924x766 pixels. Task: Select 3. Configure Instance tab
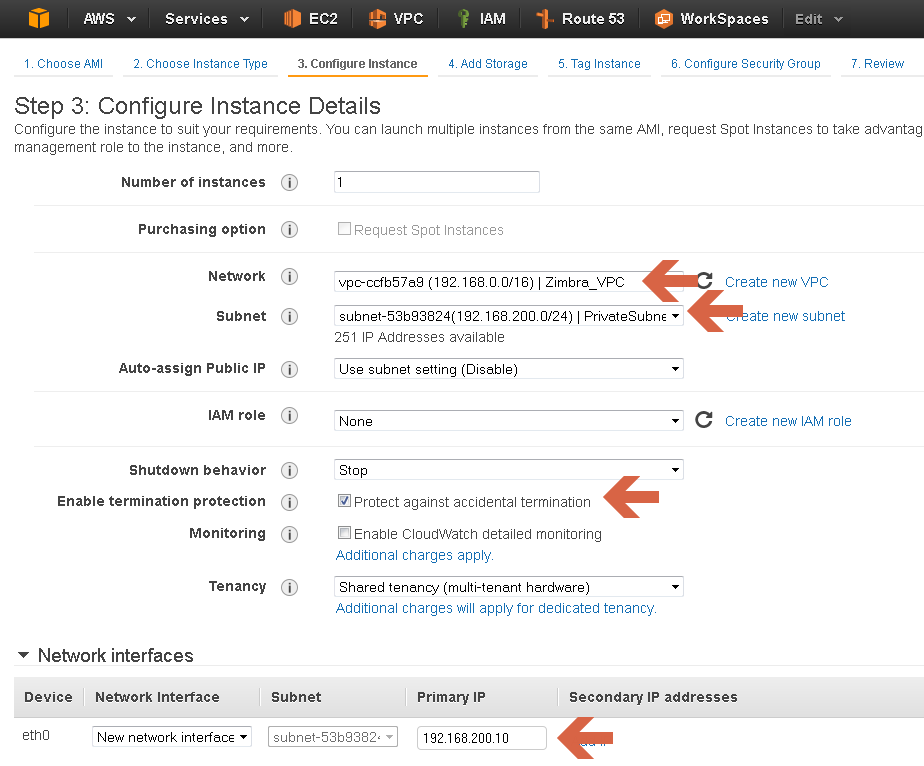pos(357,64)
